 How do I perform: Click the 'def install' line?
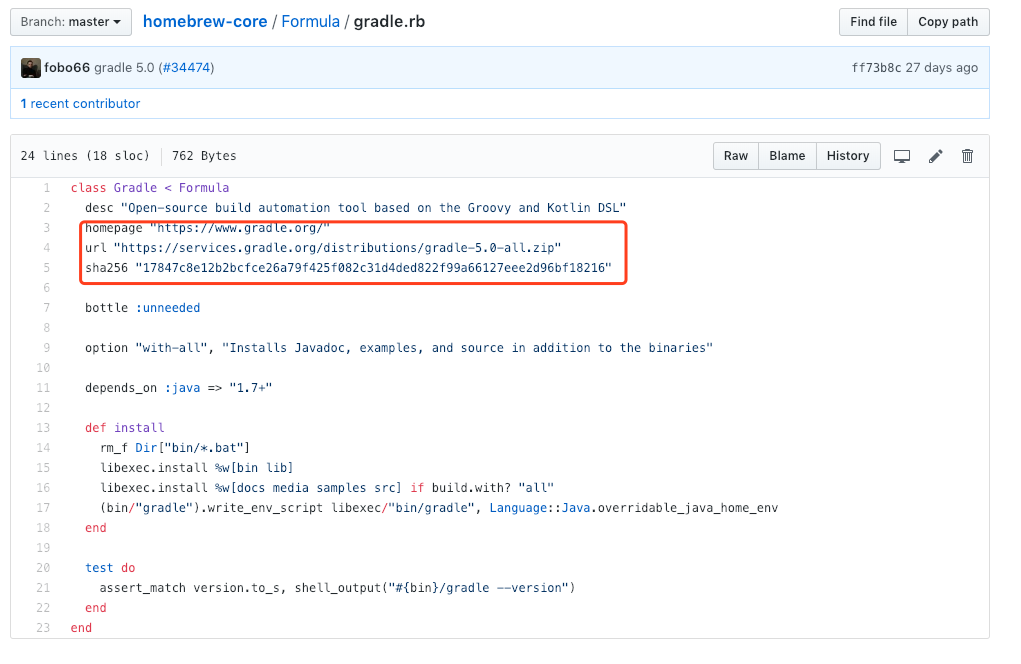pos(124,428)
